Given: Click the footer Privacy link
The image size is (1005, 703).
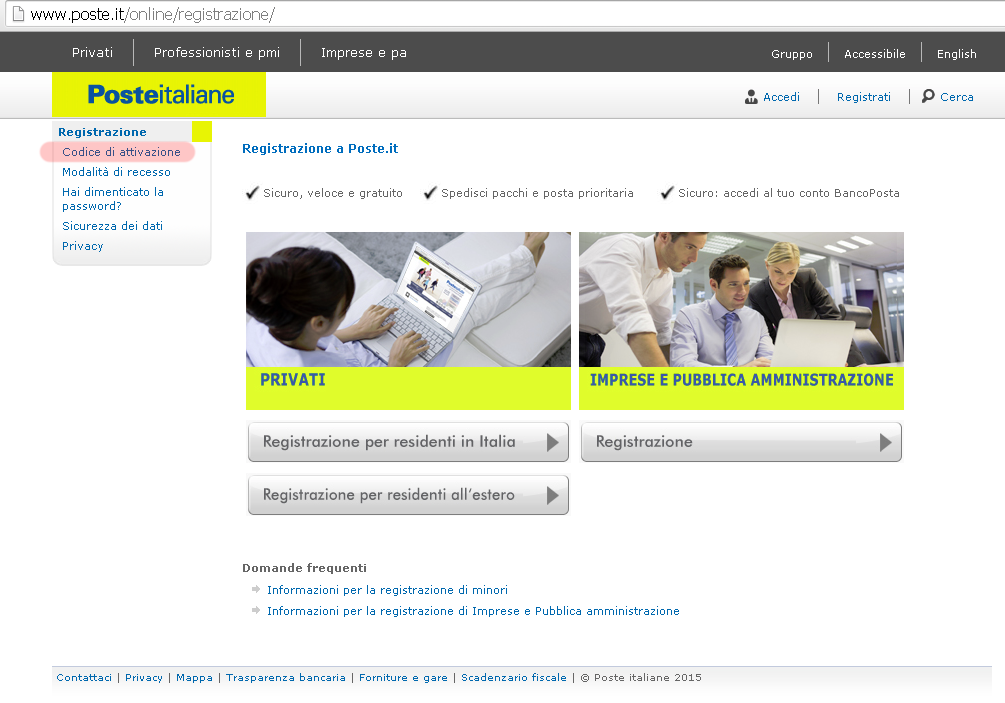Looking at the screenshot, I should point(144,677).
